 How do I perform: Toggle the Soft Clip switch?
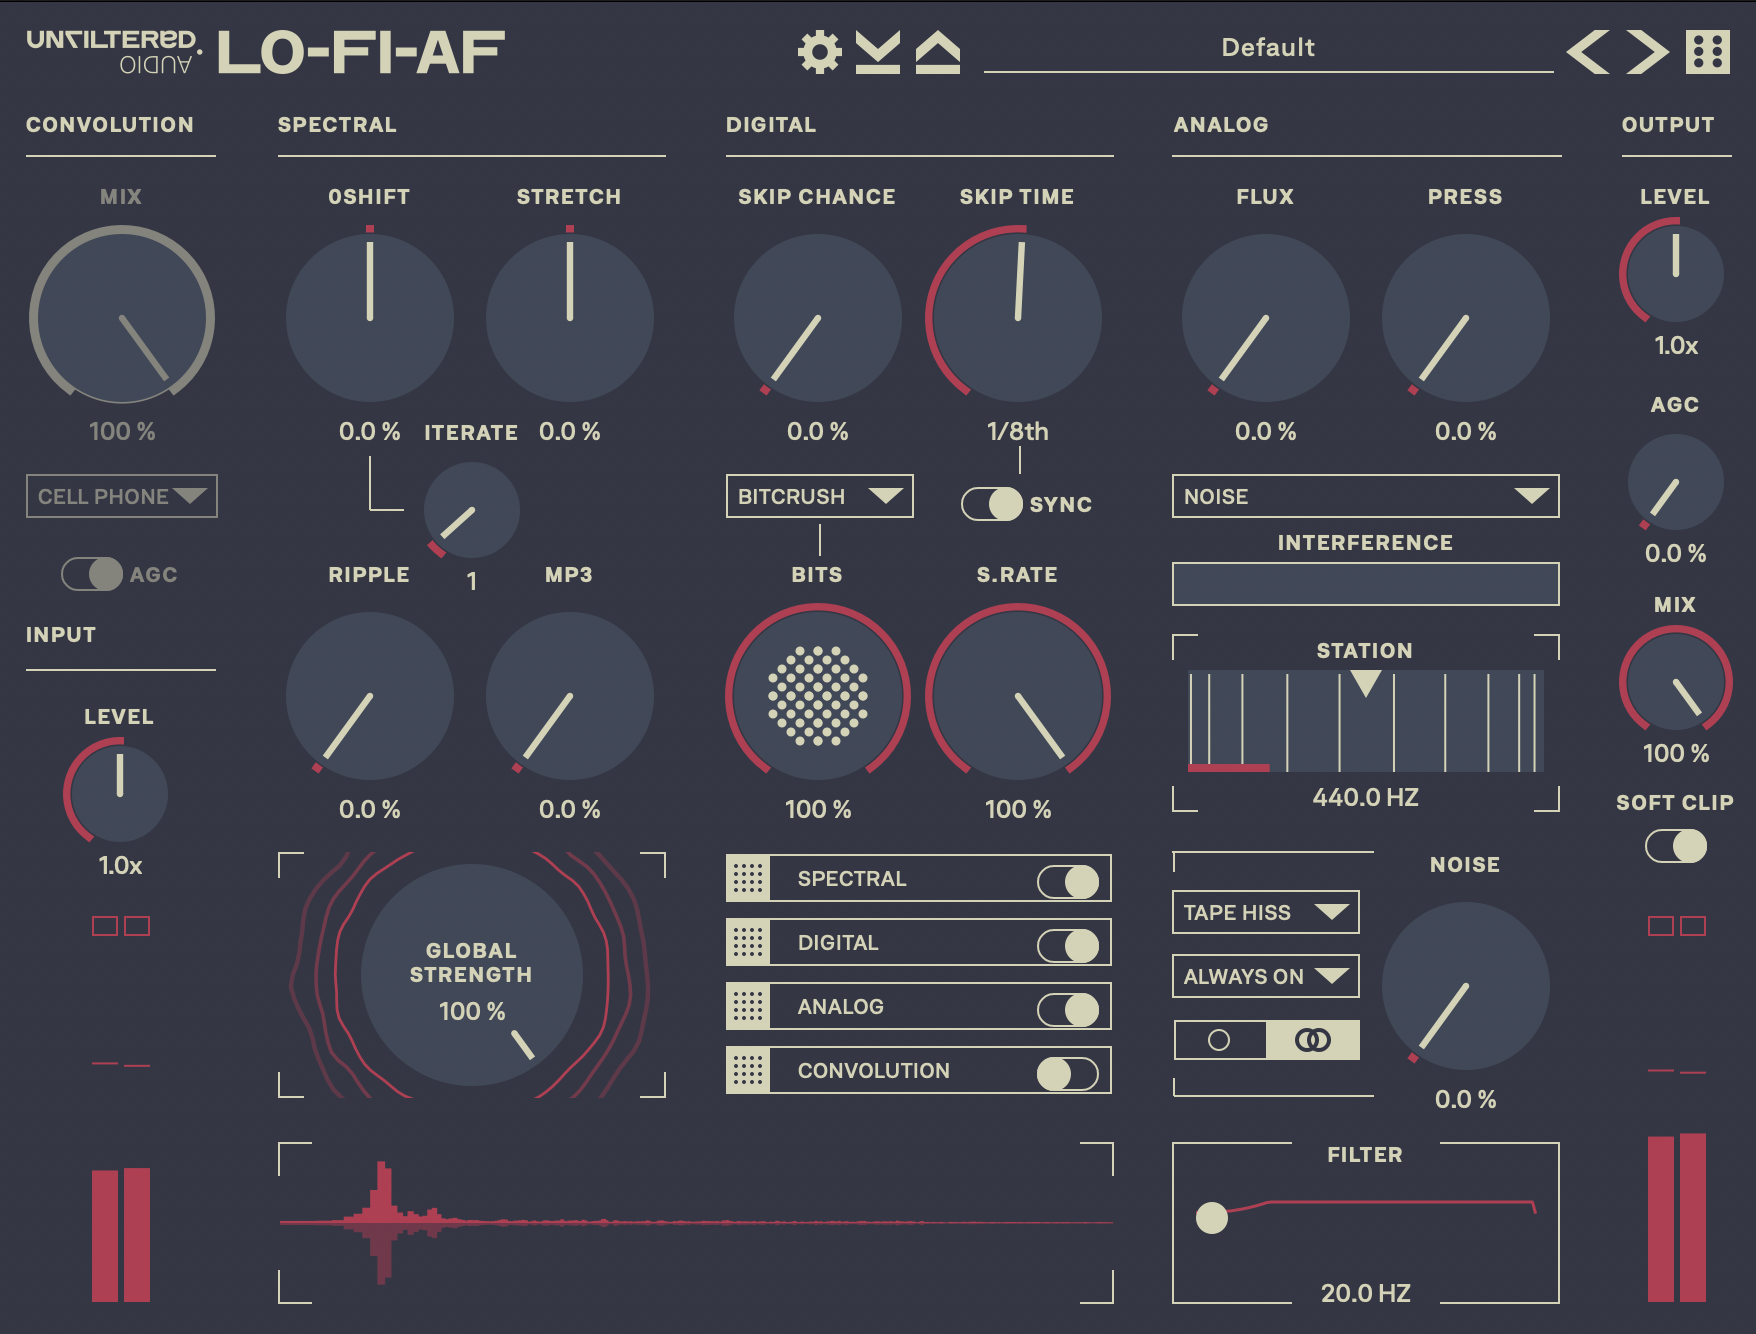[1676, 846]
